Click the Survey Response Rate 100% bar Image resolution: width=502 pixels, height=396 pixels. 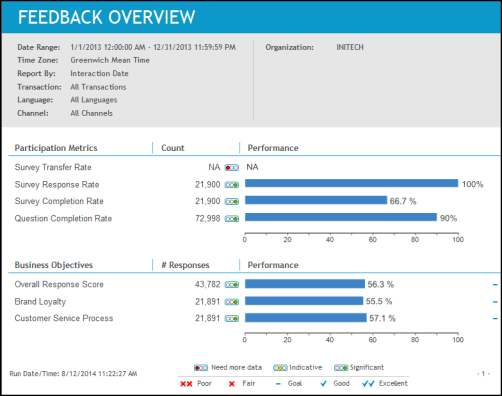pos(352,183)
